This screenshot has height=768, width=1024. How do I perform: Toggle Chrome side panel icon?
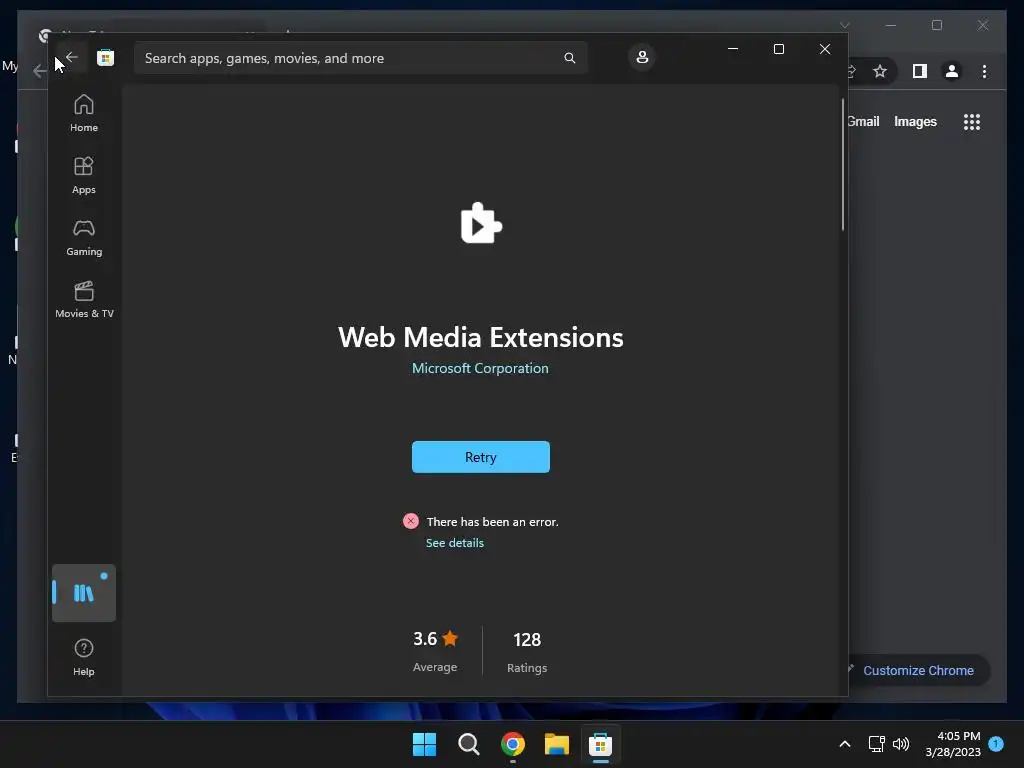[x=920, y=71]
